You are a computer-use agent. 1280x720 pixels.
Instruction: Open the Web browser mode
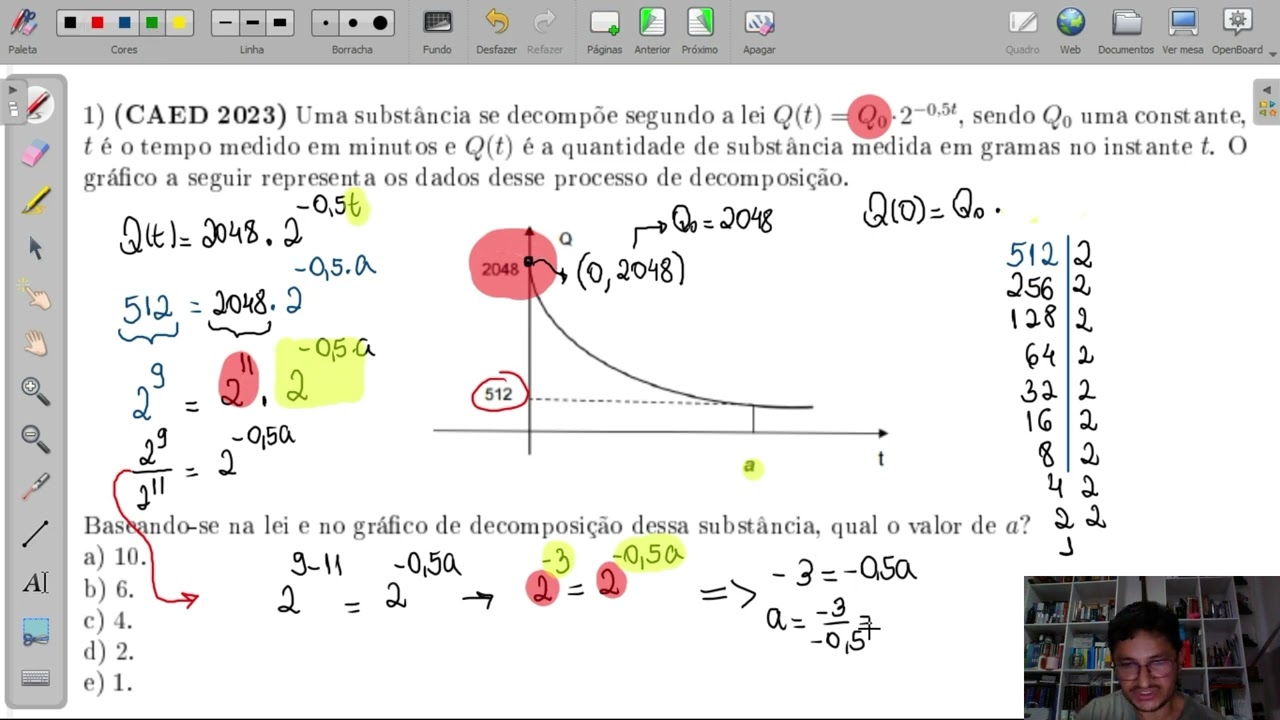coord(1070,30)
